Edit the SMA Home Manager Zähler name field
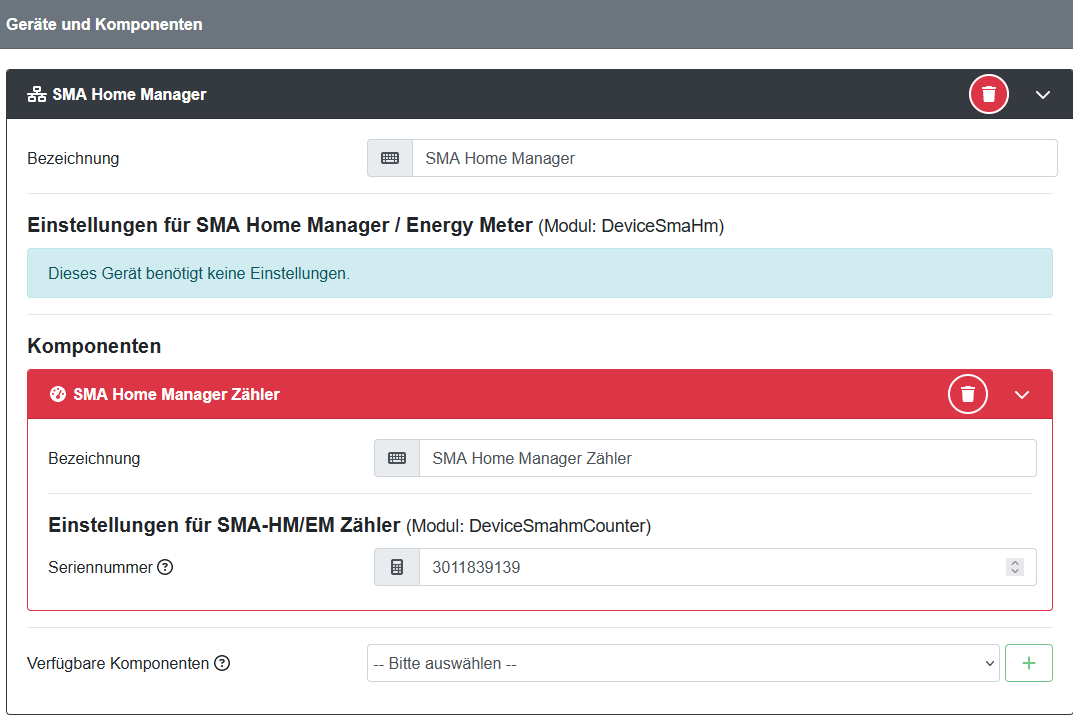Viewport: 1073px width, 715px height. pos(727,458)
